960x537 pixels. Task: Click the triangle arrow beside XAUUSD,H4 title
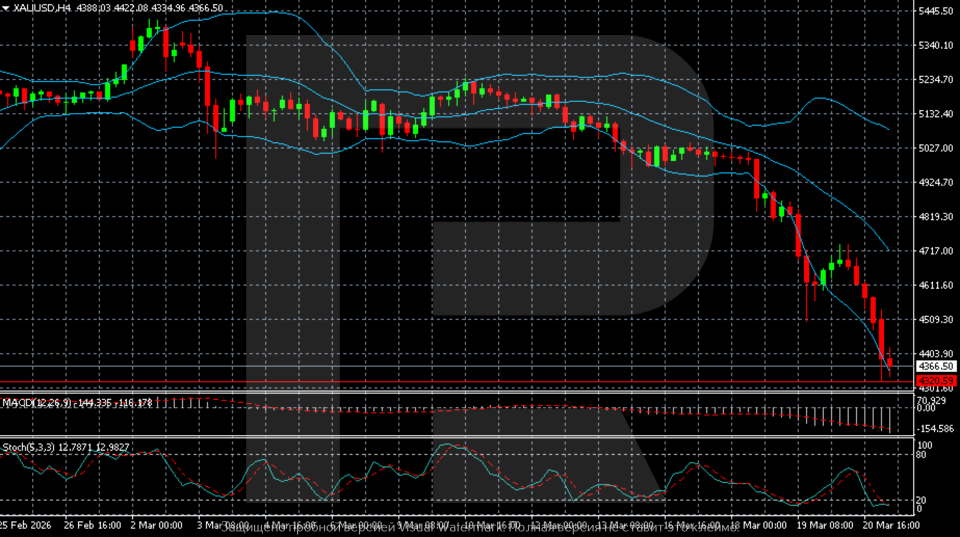[x=7, y=8]
